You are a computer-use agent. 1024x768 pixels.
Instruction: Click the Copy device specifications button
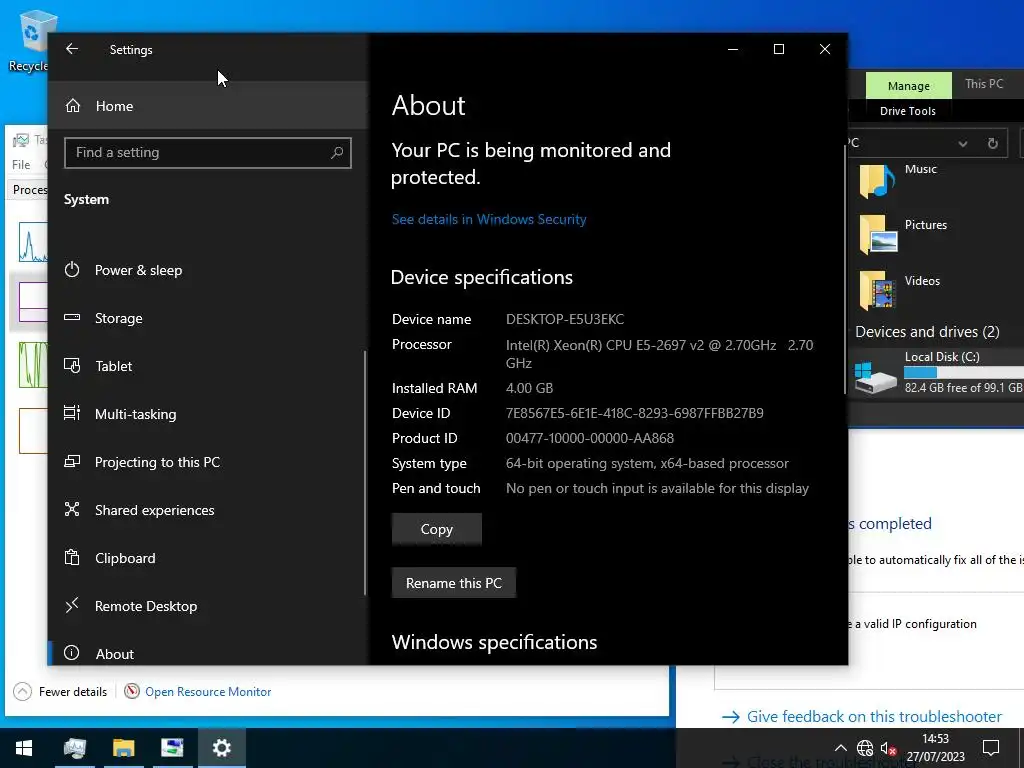click(x=436, y=529)
